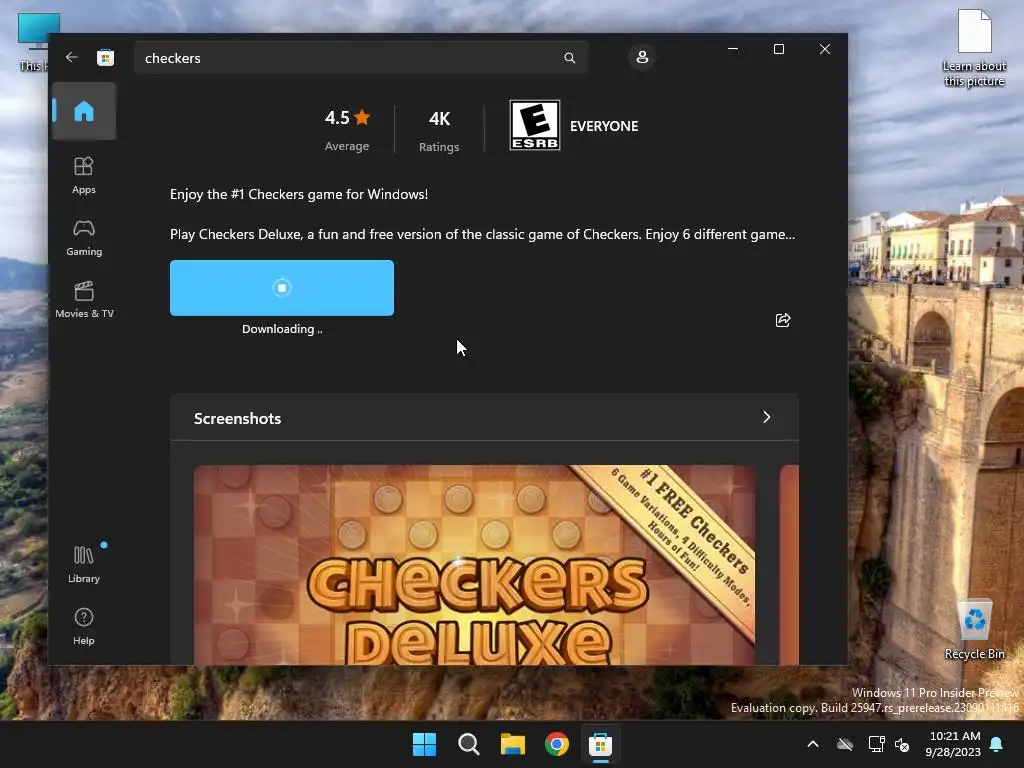1024x768 pixels.
Task: Expand the Screenshots section chevron
Action: [x=767, y=417]
